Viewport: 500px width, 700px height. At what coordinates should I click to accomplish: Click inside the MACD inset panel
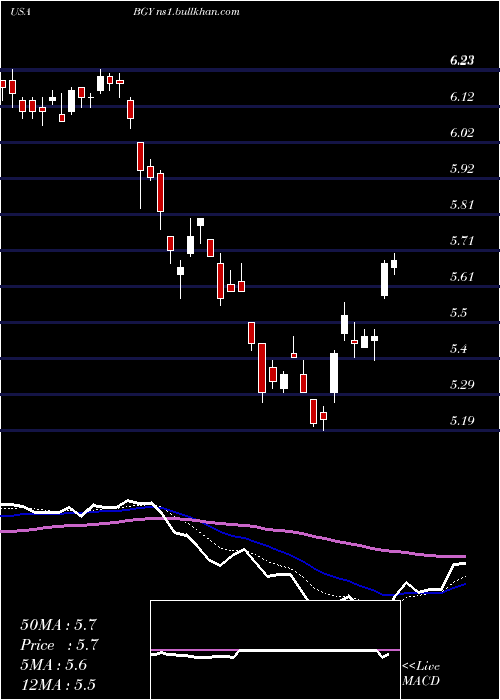click(x=275, y=650)
